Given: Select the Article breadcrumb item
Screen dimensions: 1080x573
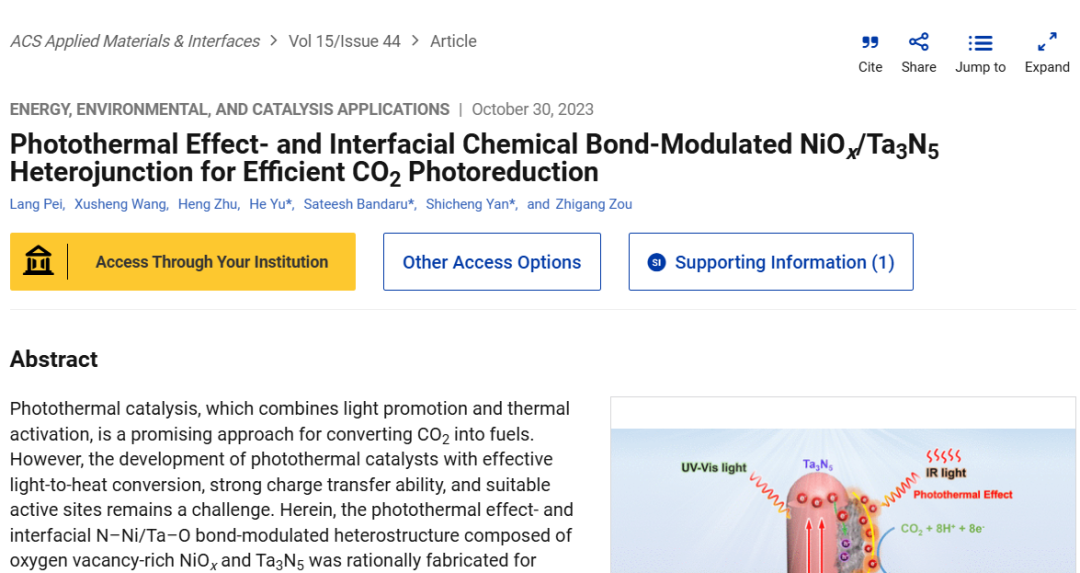Looking at the screenshot, I should click(453, 41).
